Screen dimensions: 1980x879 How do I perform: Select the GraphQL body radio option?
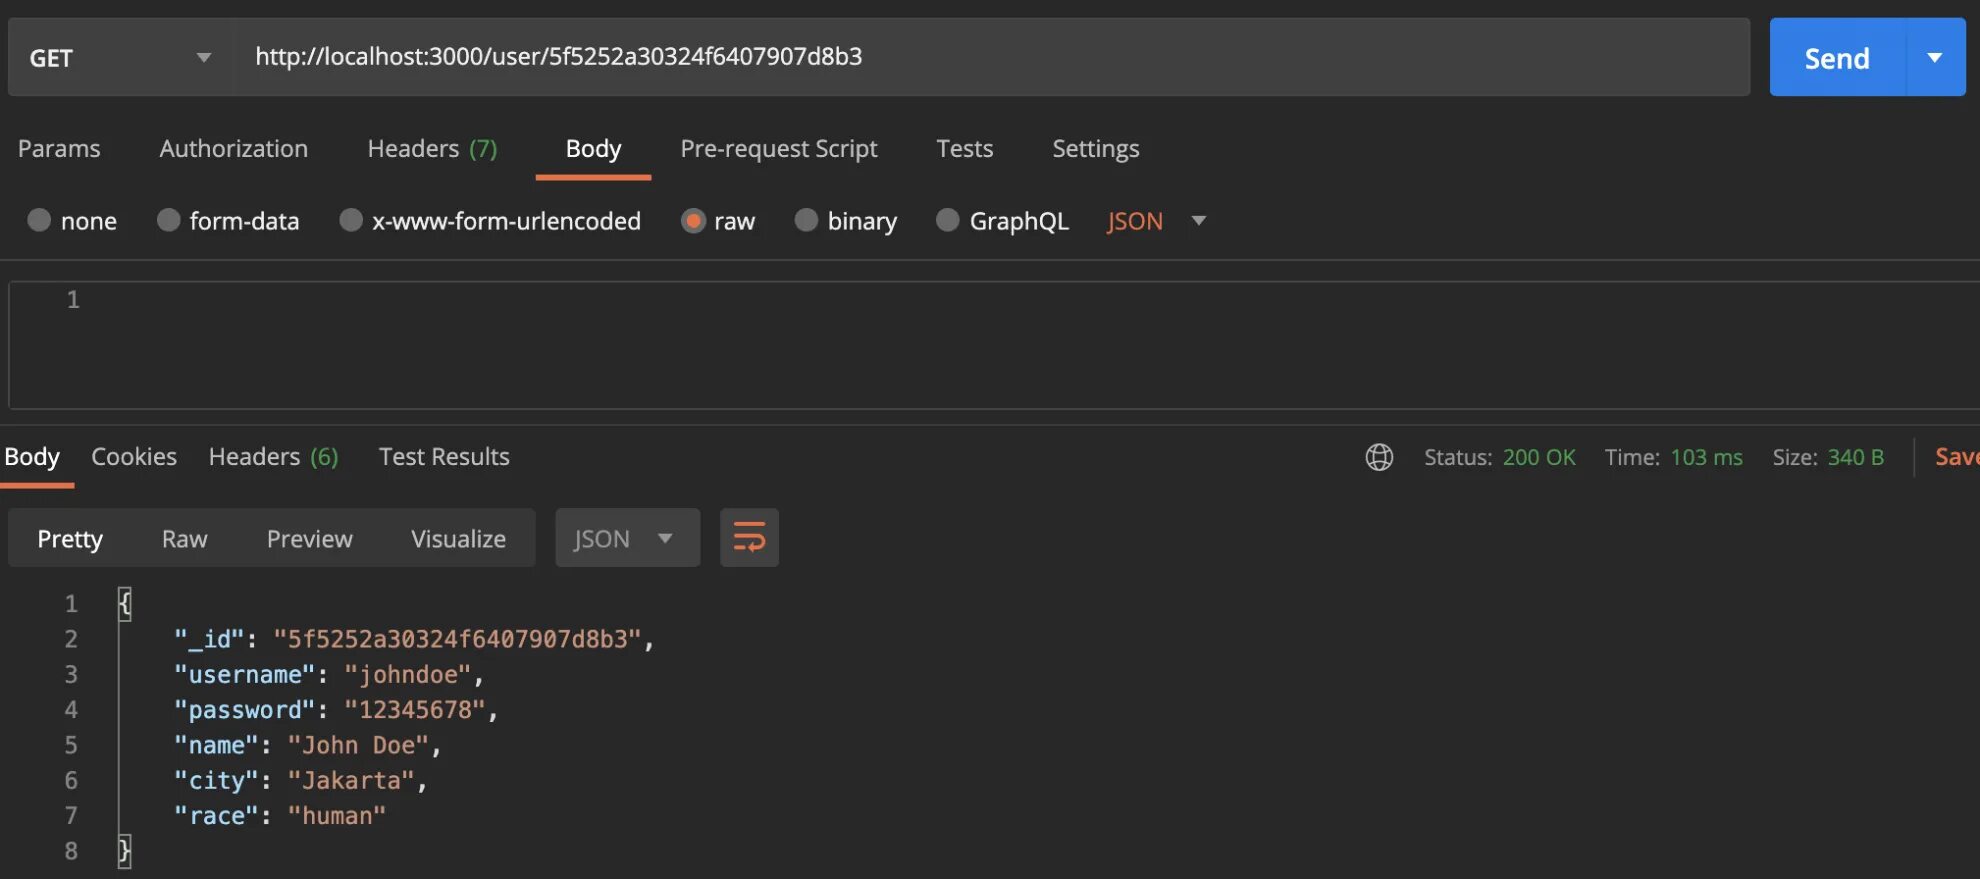tap(947, 220)
